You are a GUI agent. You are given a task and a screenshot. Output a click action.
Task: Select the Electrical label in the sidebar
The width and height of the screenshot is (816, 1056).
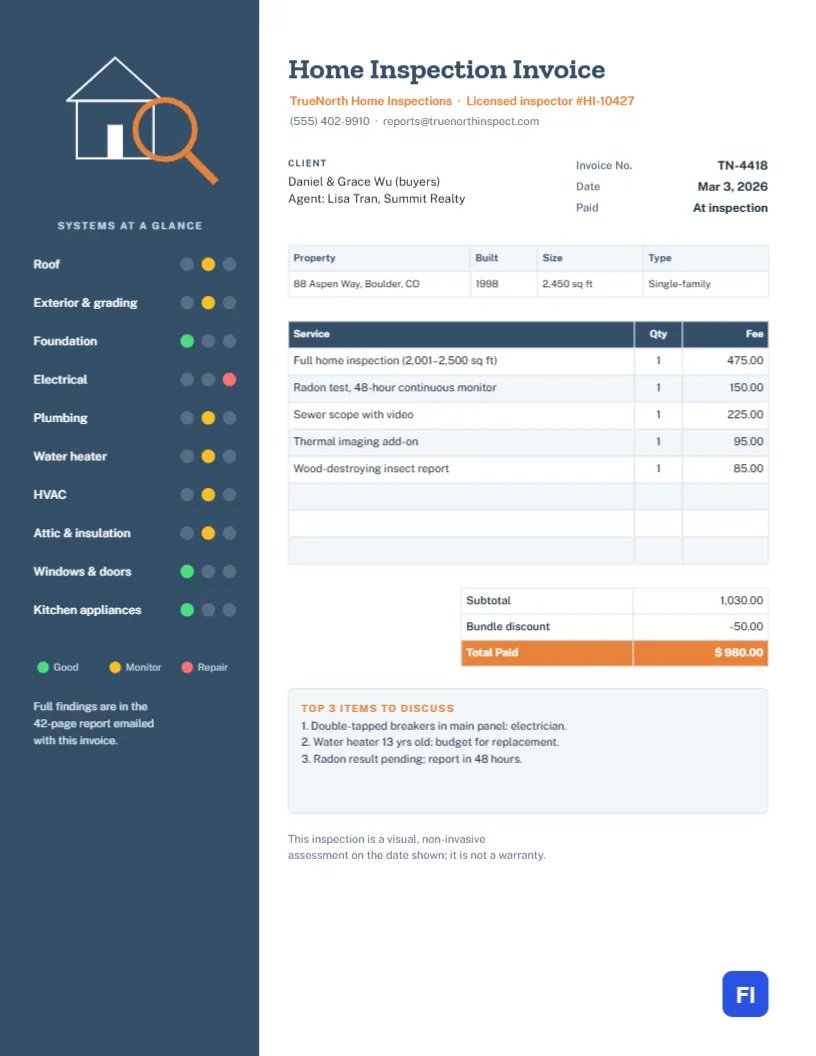pyautogui.click(x=60, y=379)
